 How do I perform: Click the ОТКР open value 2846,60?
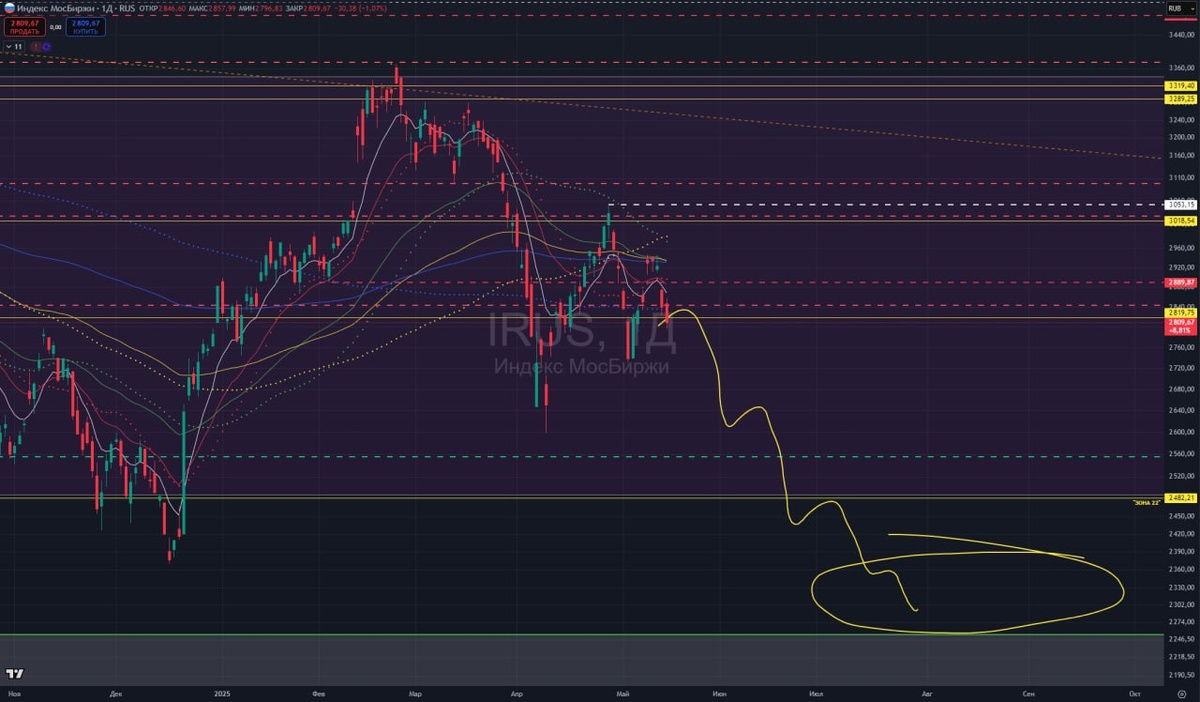pos(172,7)
